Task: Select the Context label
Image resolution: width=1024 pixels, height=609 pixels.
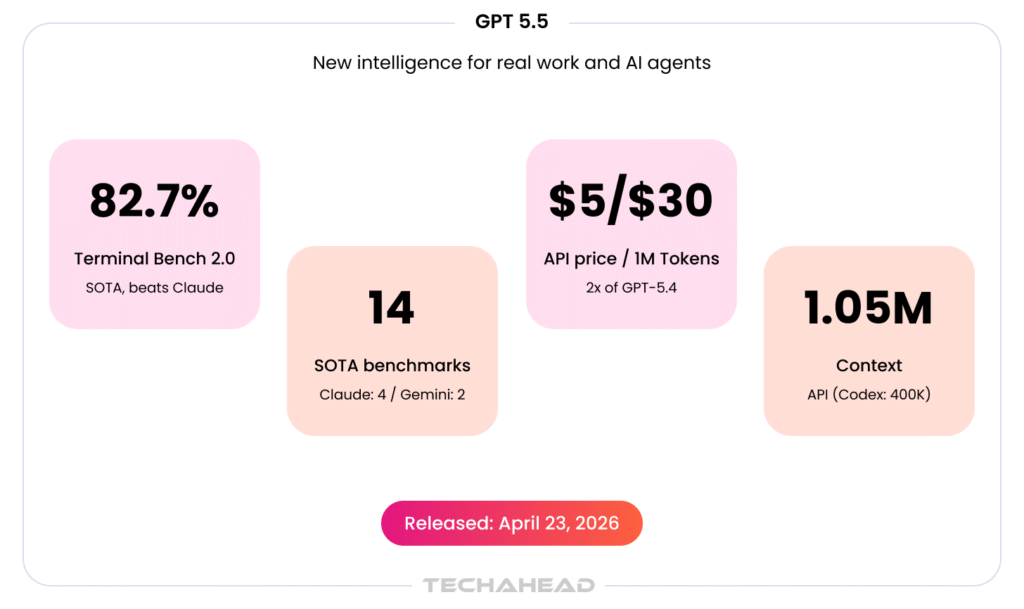Action: pos(869,366)
